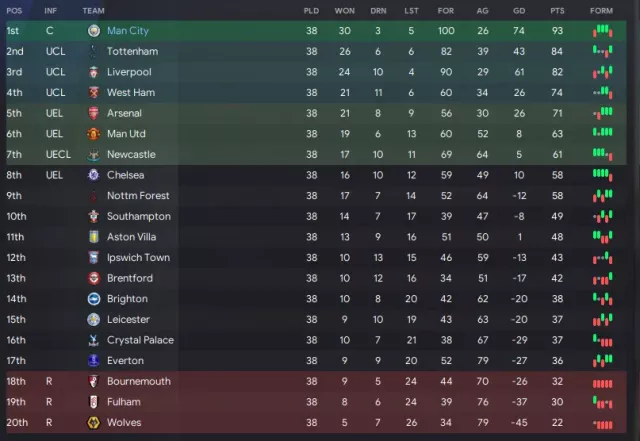Click the TEAM column header
The image size is (640, 441).
point(93,11)
